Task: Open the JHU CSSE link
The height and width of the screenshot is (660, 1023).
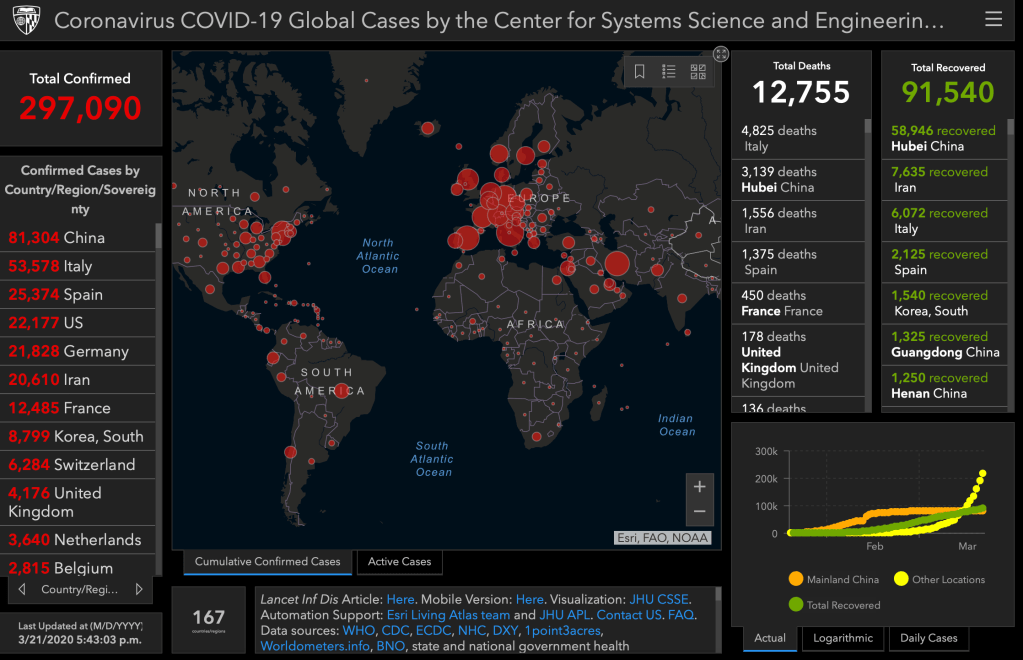Action: point(658,599)
